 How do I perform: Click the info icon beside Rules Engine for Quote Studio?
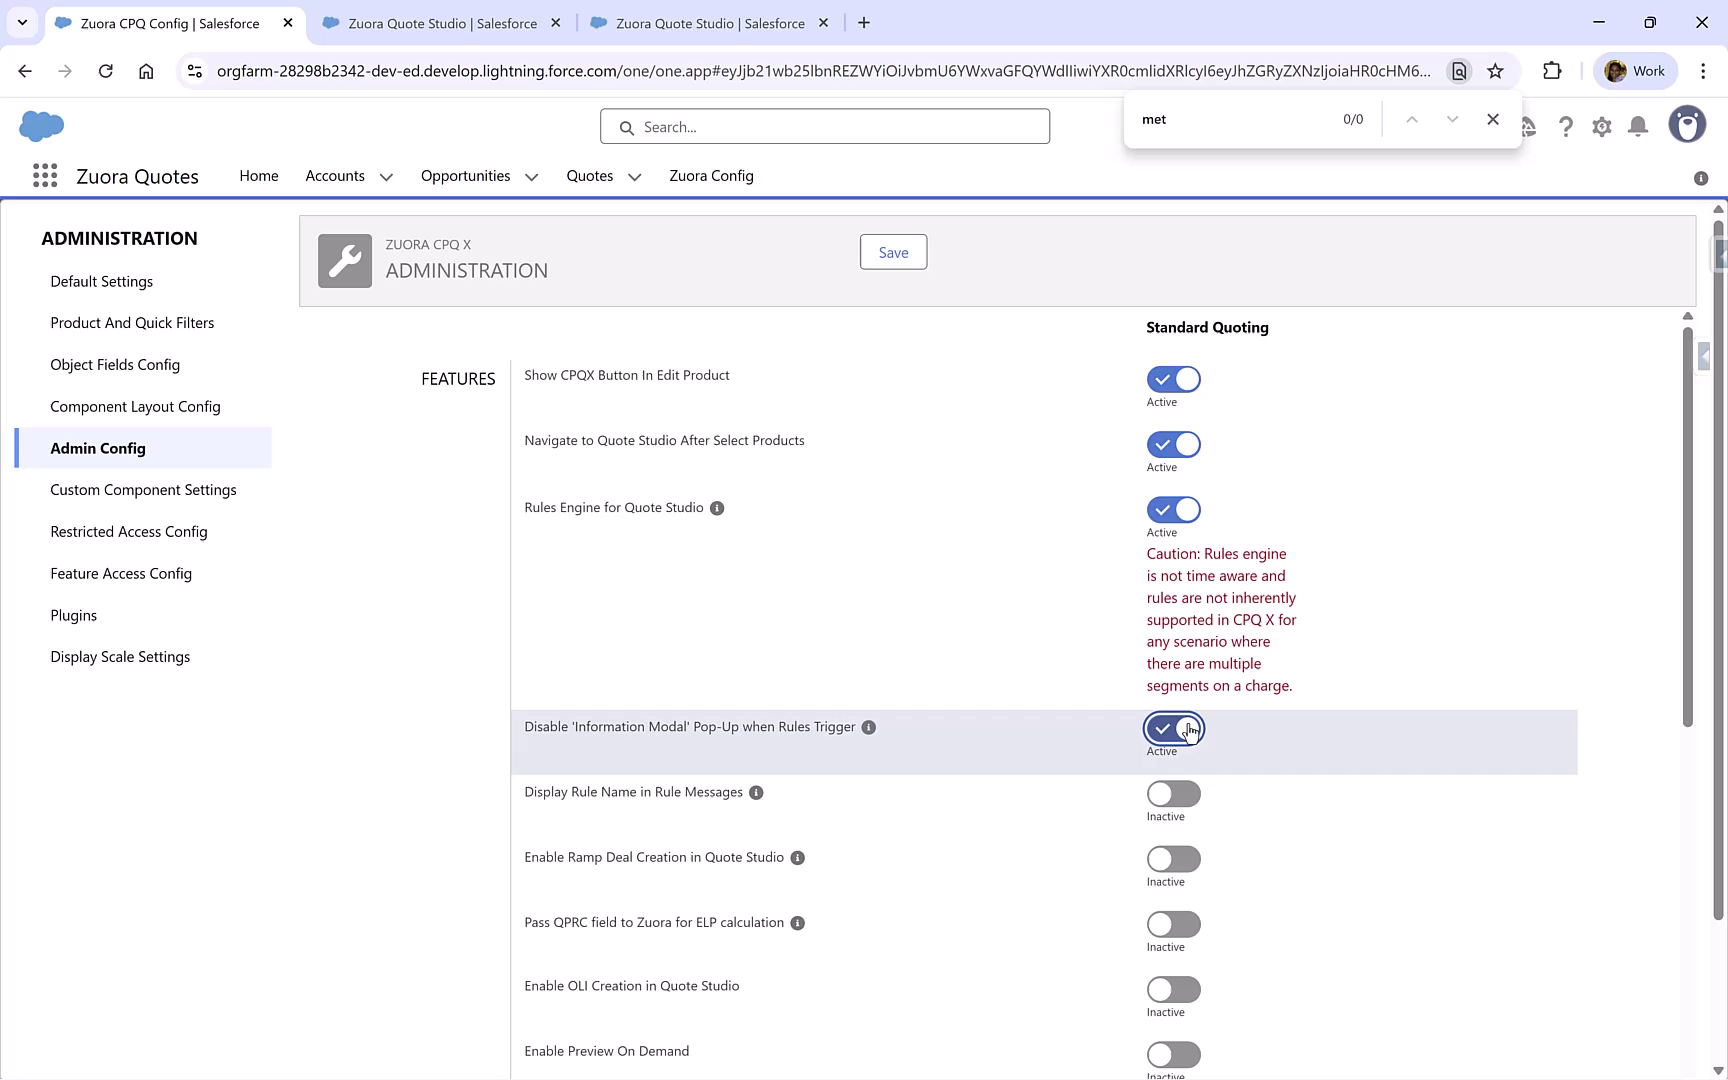click(716, 508)
